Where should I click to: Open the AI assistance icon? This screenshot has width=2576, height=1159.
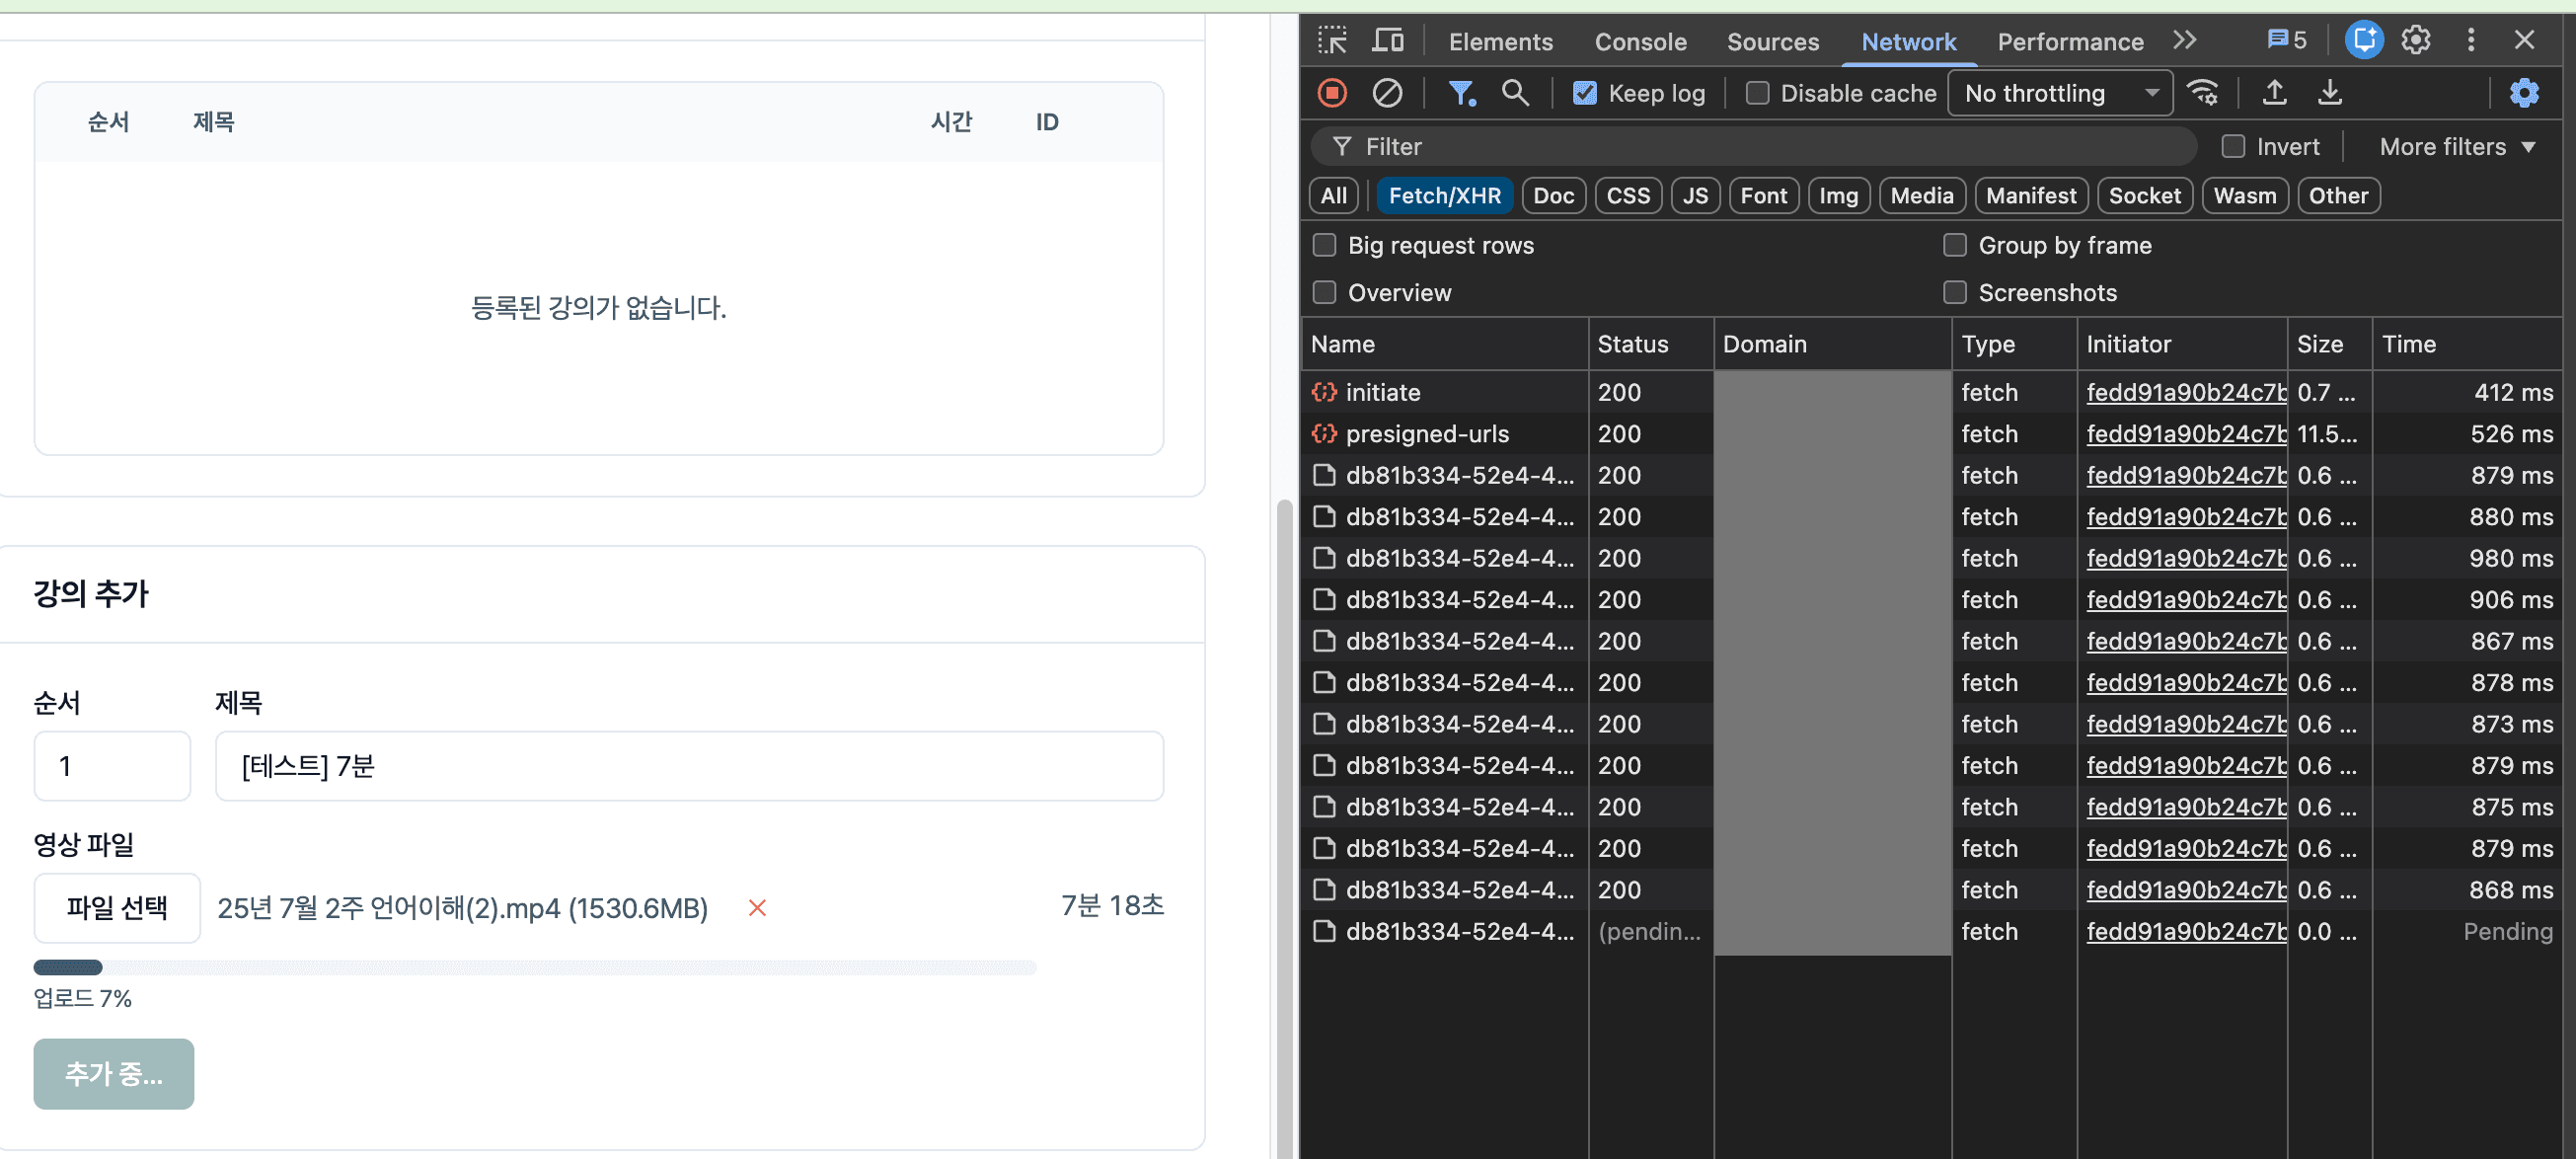(x=2364, y=41)
